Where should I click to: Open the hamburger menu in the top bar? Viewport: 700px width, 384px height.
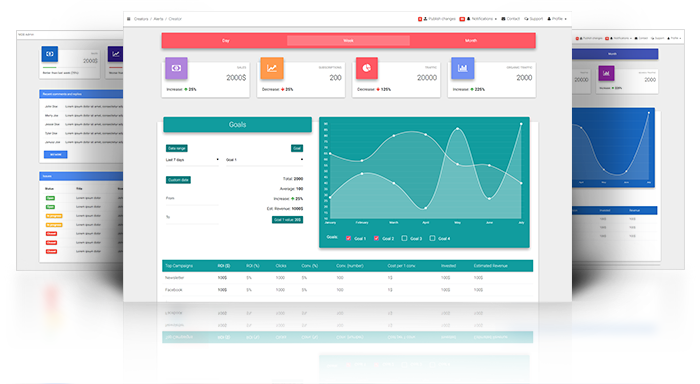[129, 19]
